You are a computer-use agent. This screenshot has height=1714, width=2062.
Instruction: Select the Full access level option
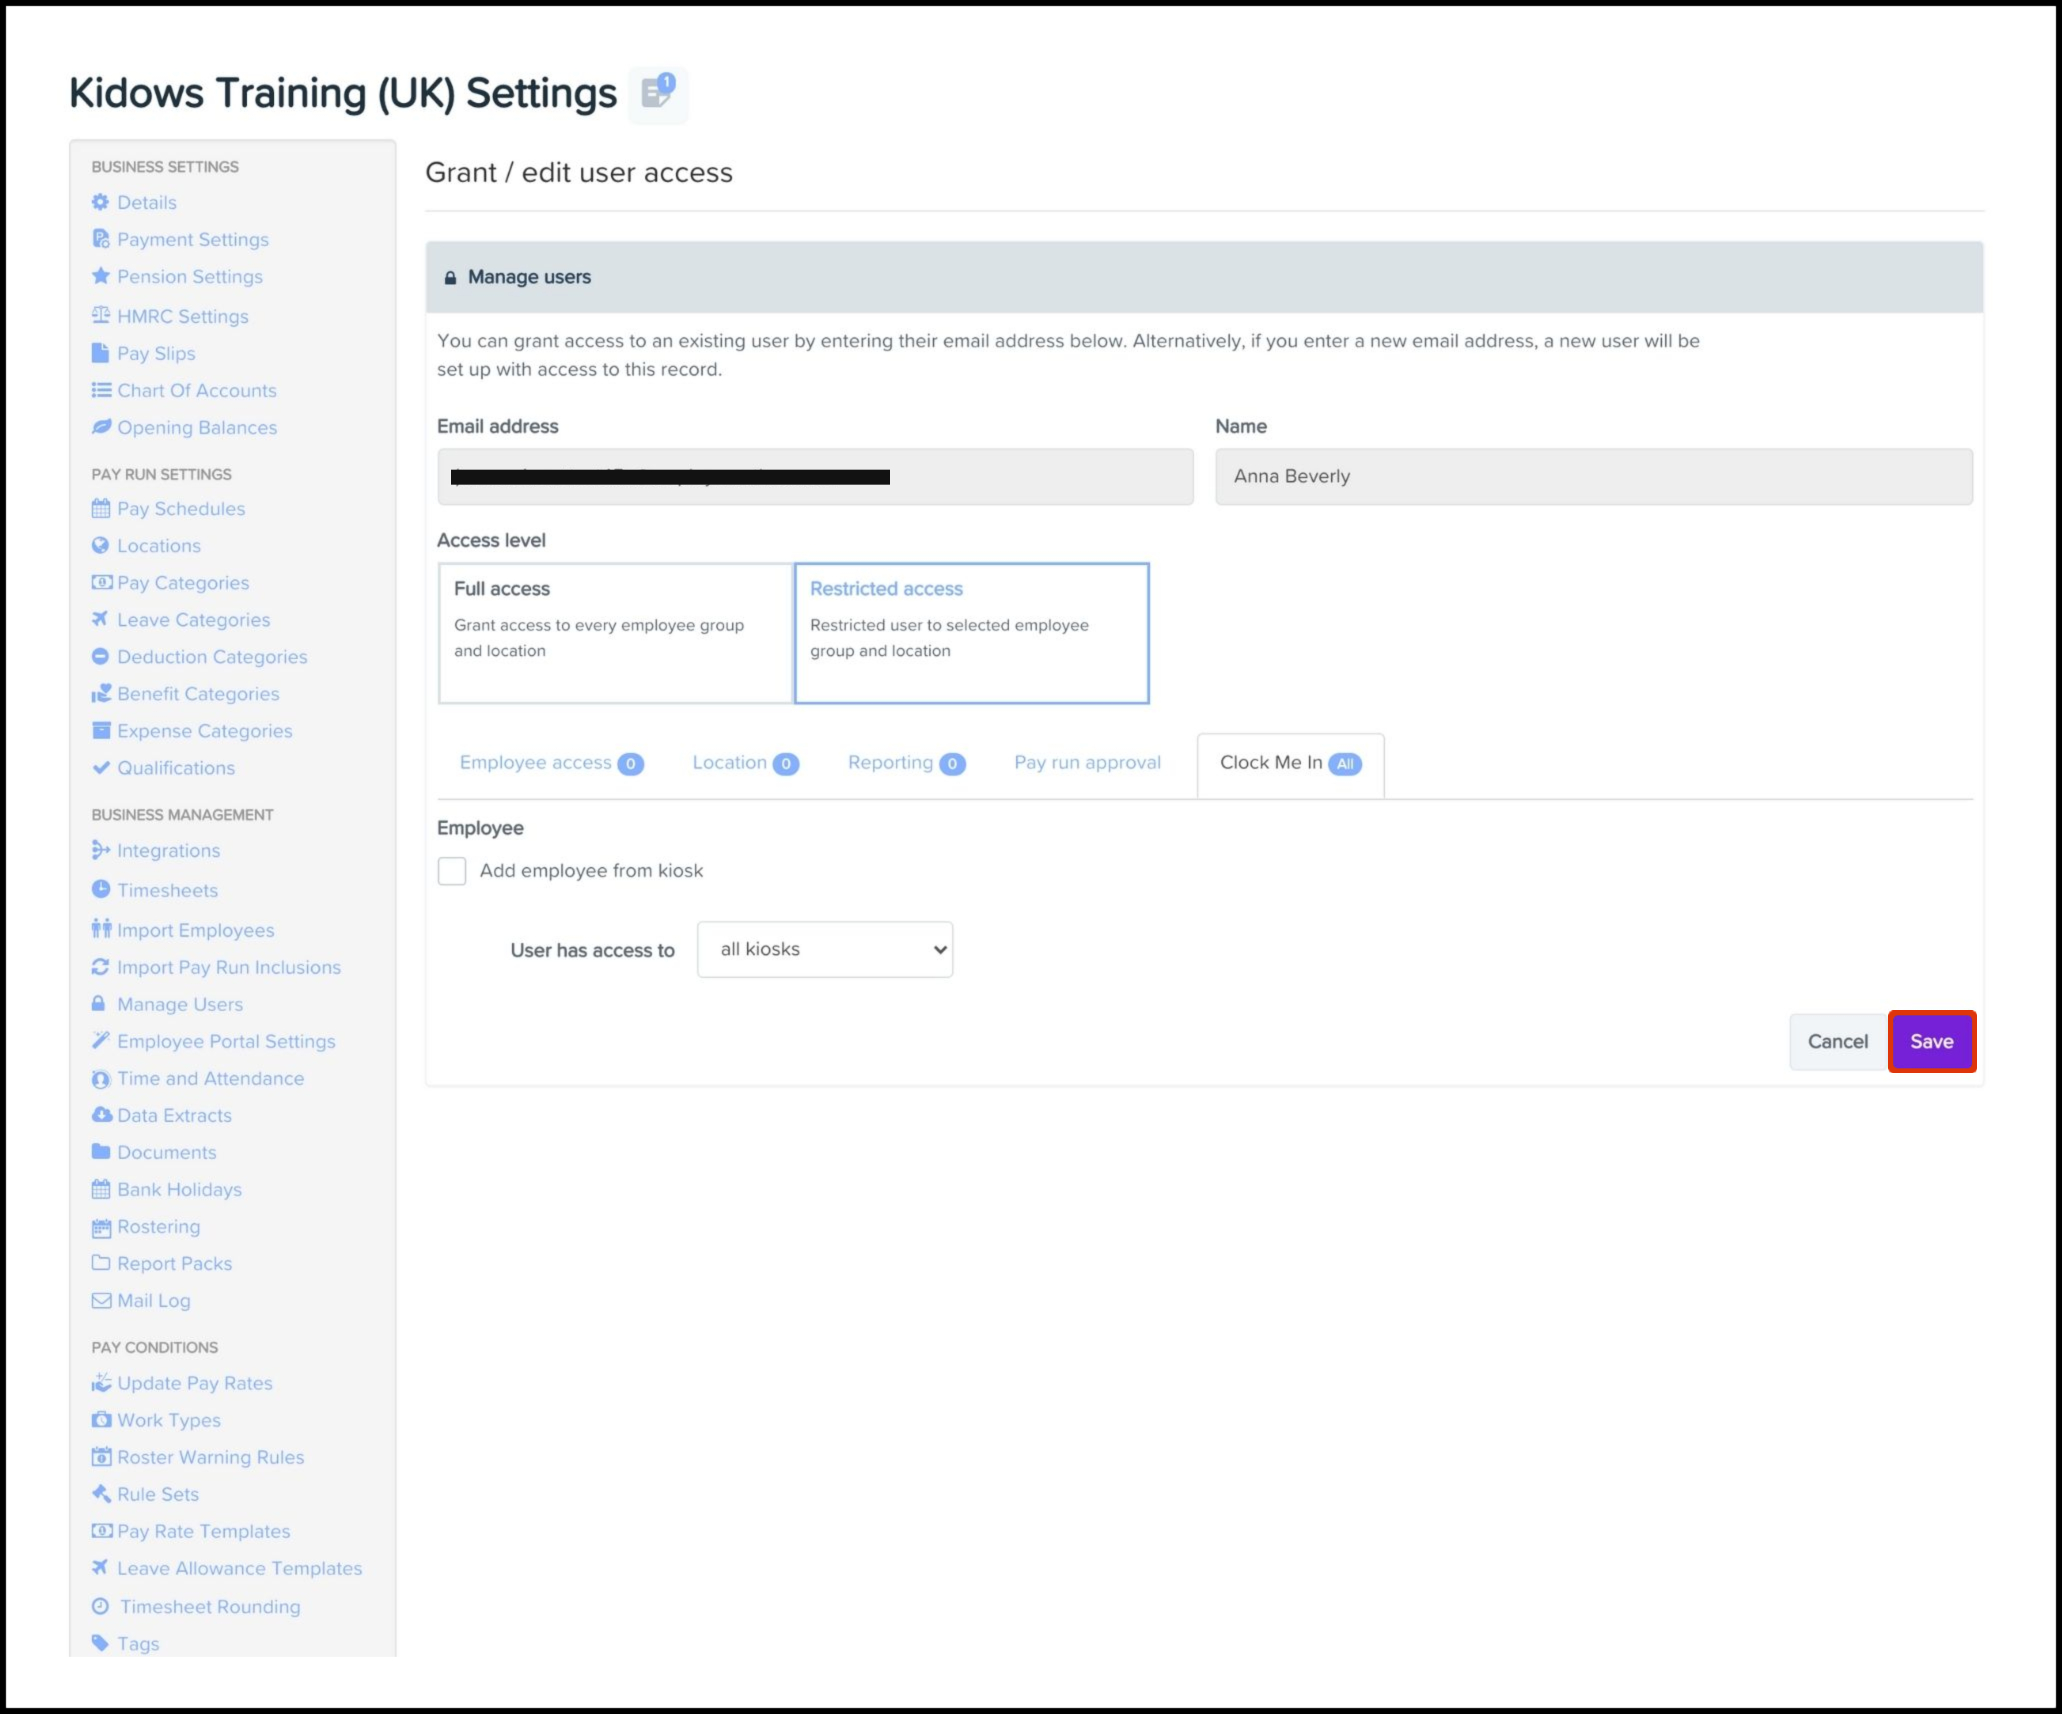[x=615, y=633]
